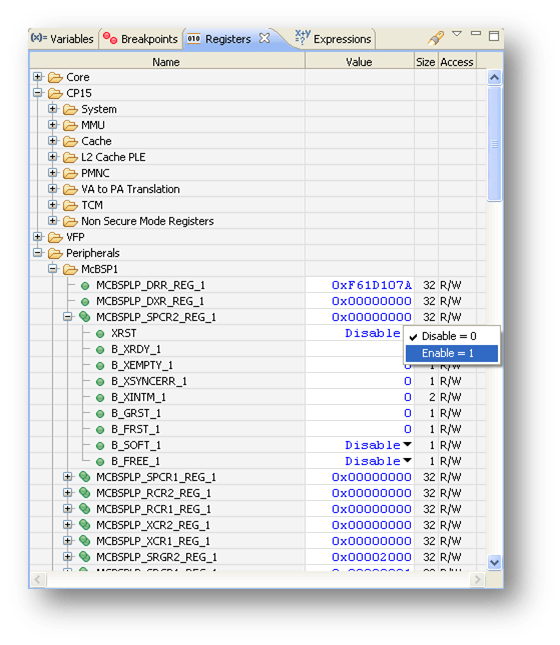
Task: Click MCBSPLP_SRGR2_REG_1 register group icon
Action: 85,557
